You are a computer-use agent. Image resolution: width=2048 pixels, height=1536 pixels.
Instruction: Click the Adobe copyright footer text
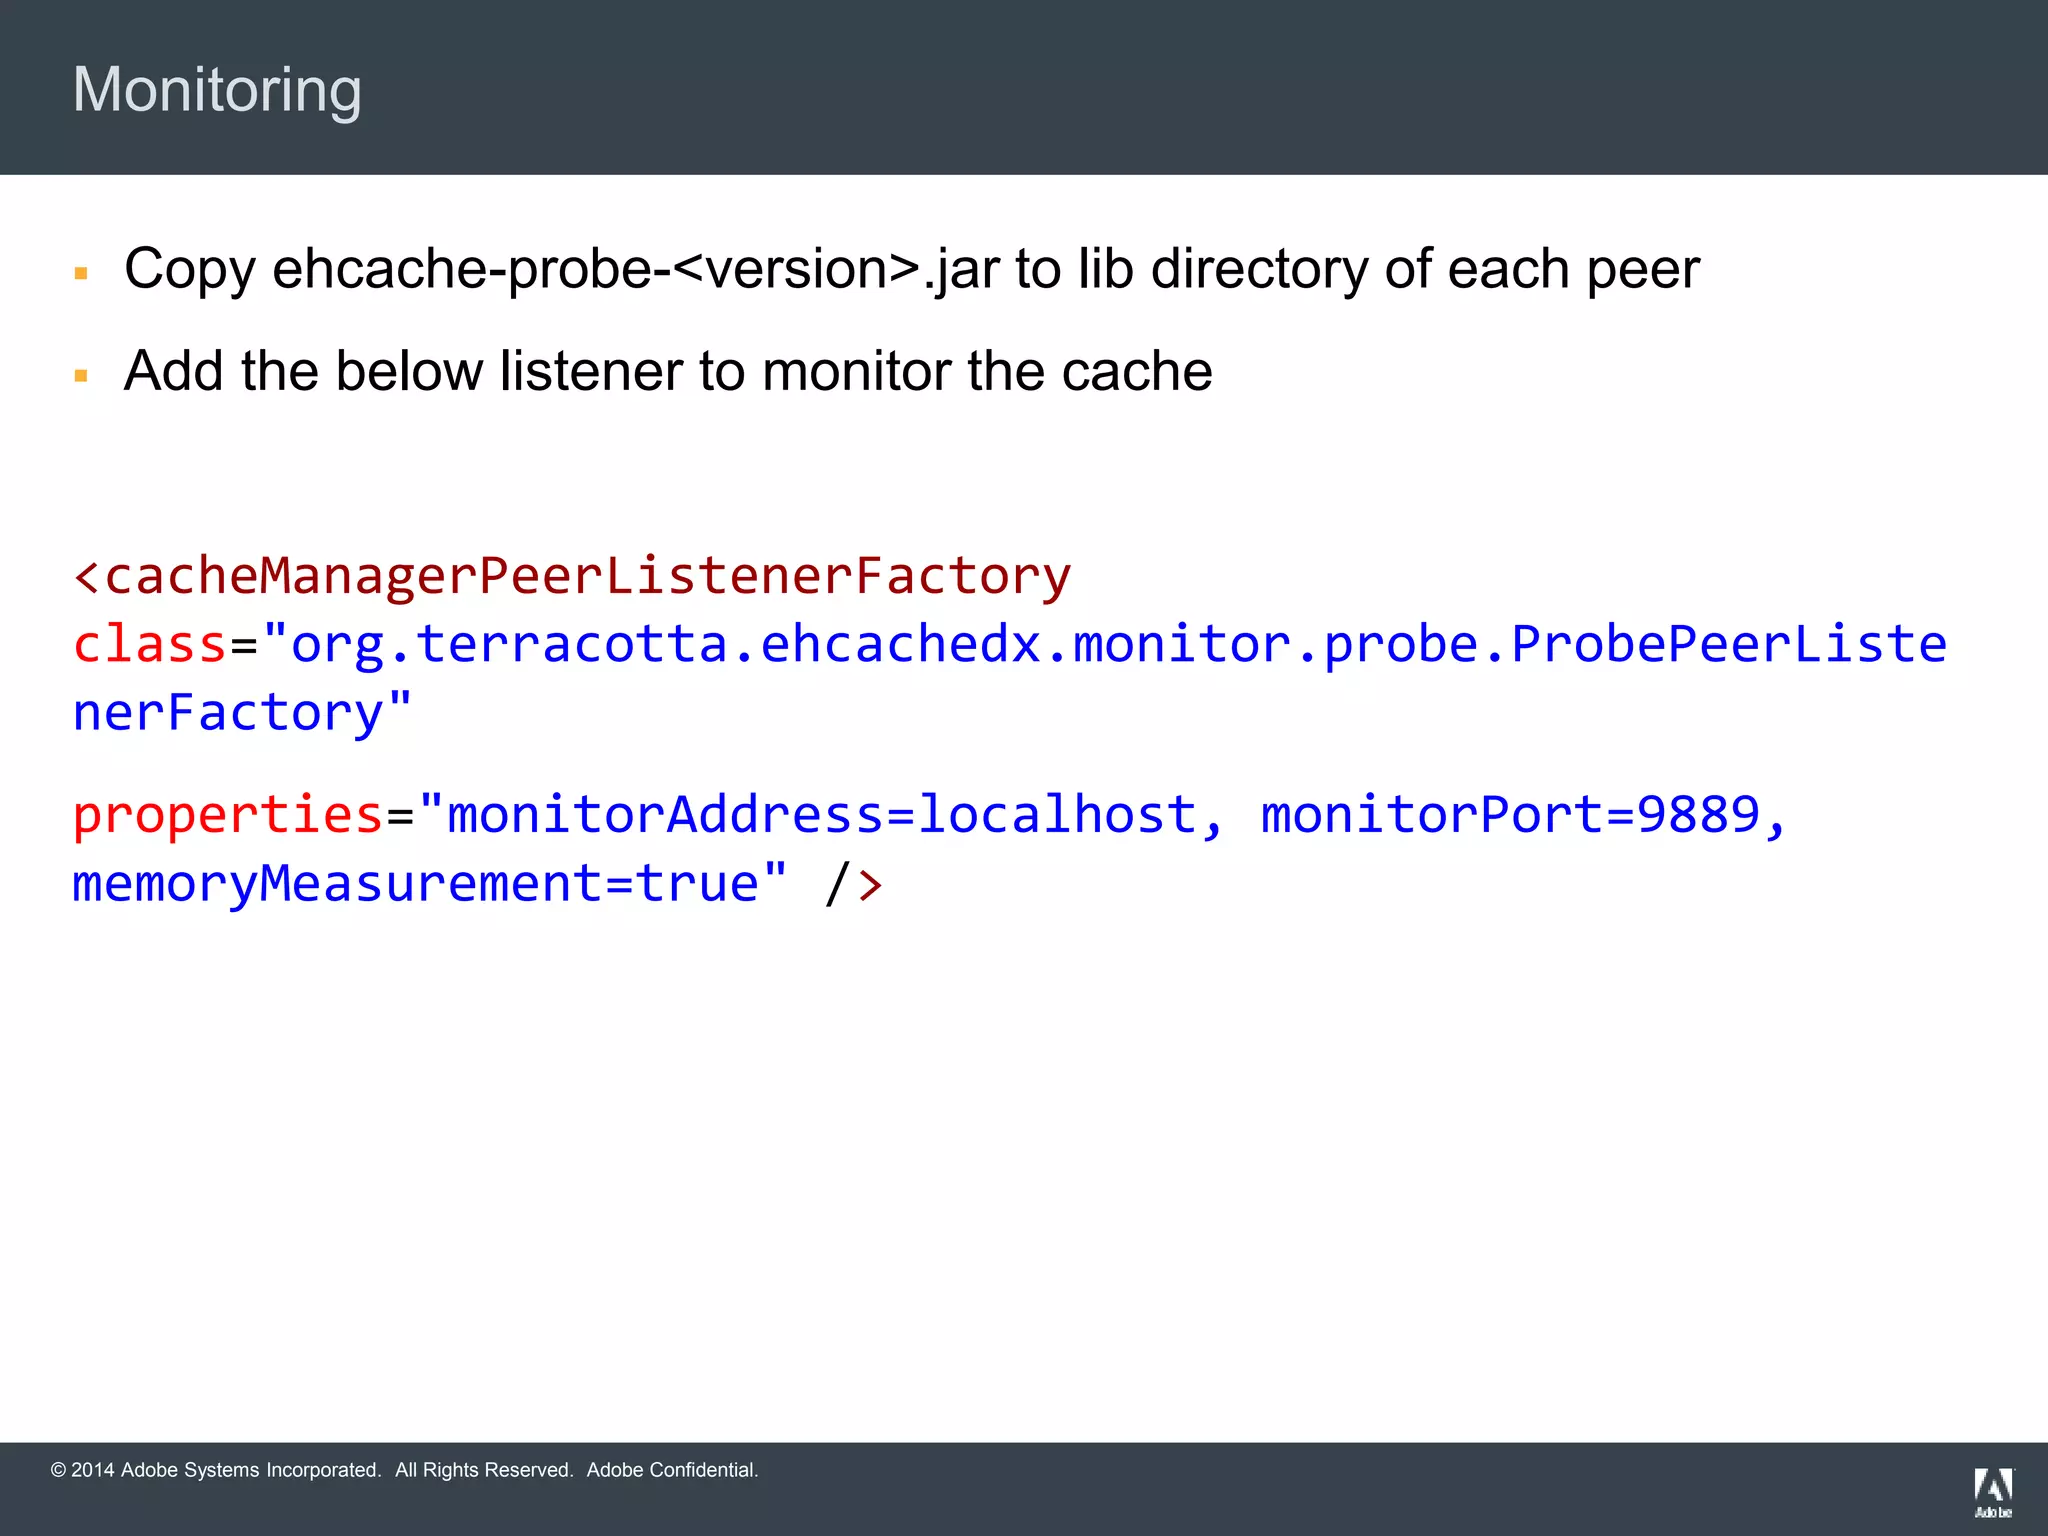coord(405,1470)
